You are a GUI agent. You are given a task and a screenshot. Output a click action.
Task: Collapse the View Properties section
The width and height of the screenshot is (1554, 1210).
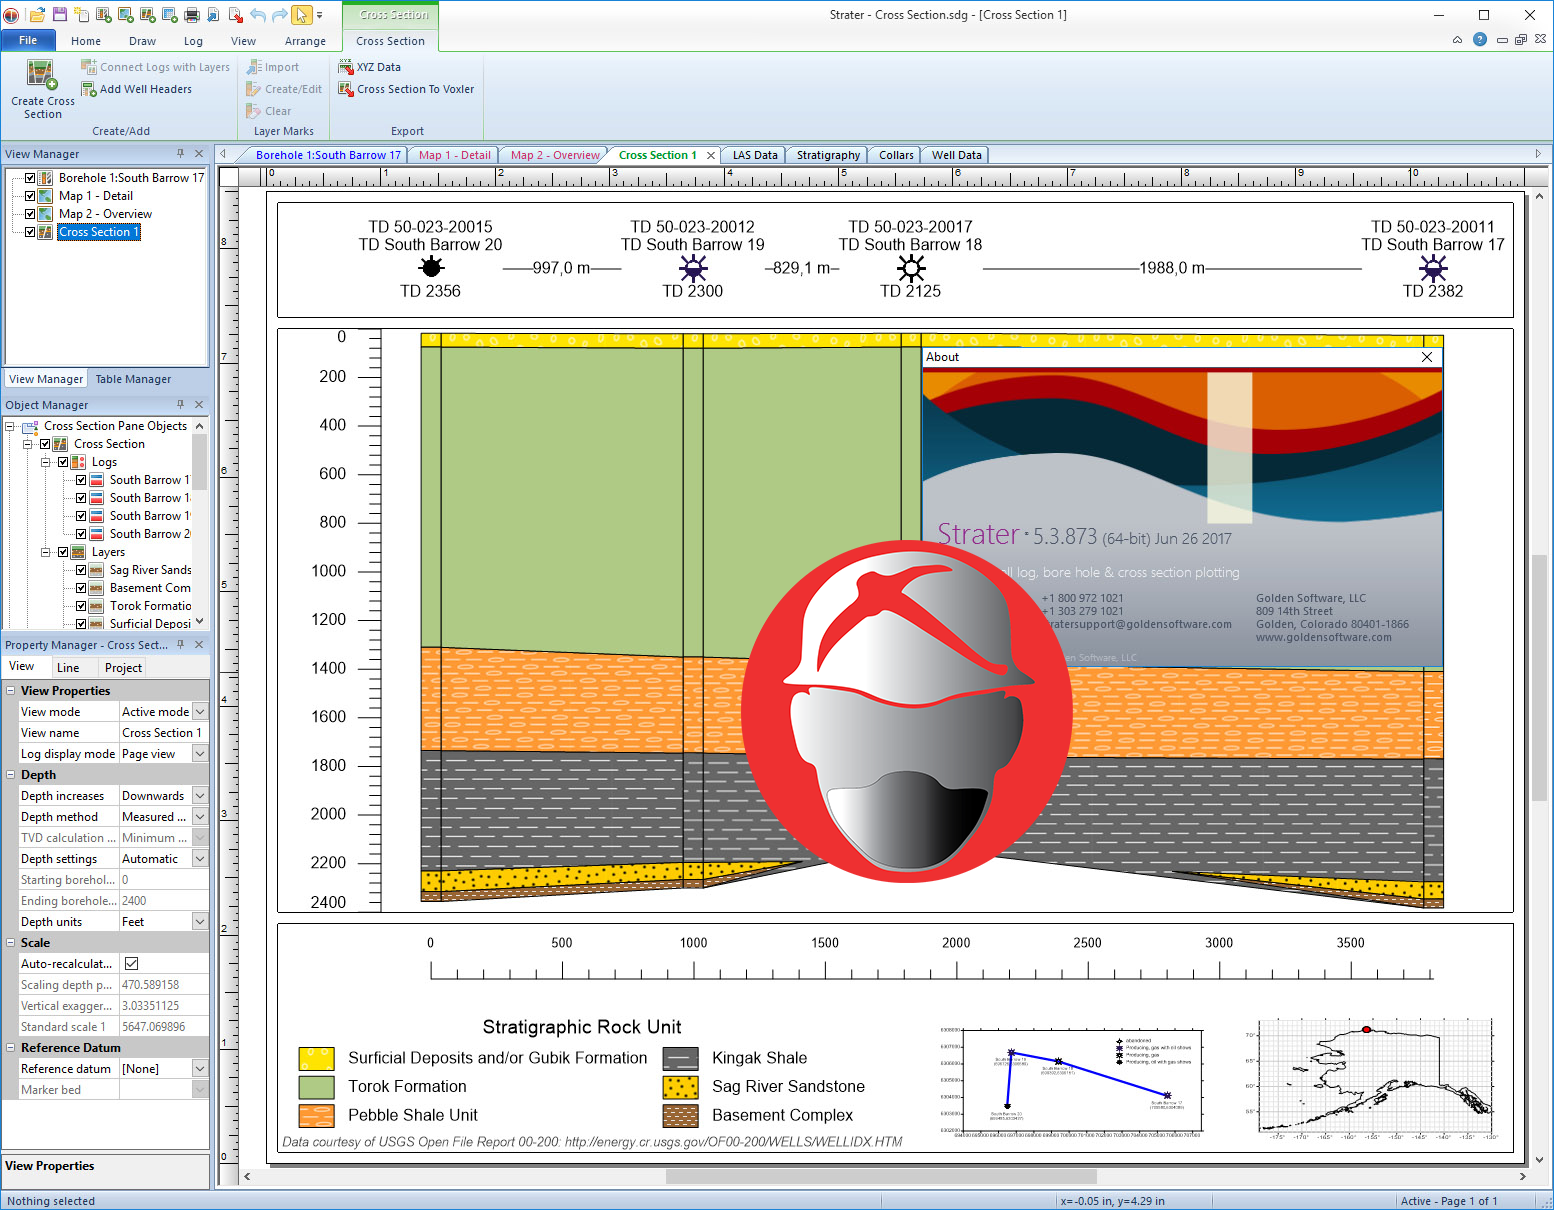[x=11, y=691]
